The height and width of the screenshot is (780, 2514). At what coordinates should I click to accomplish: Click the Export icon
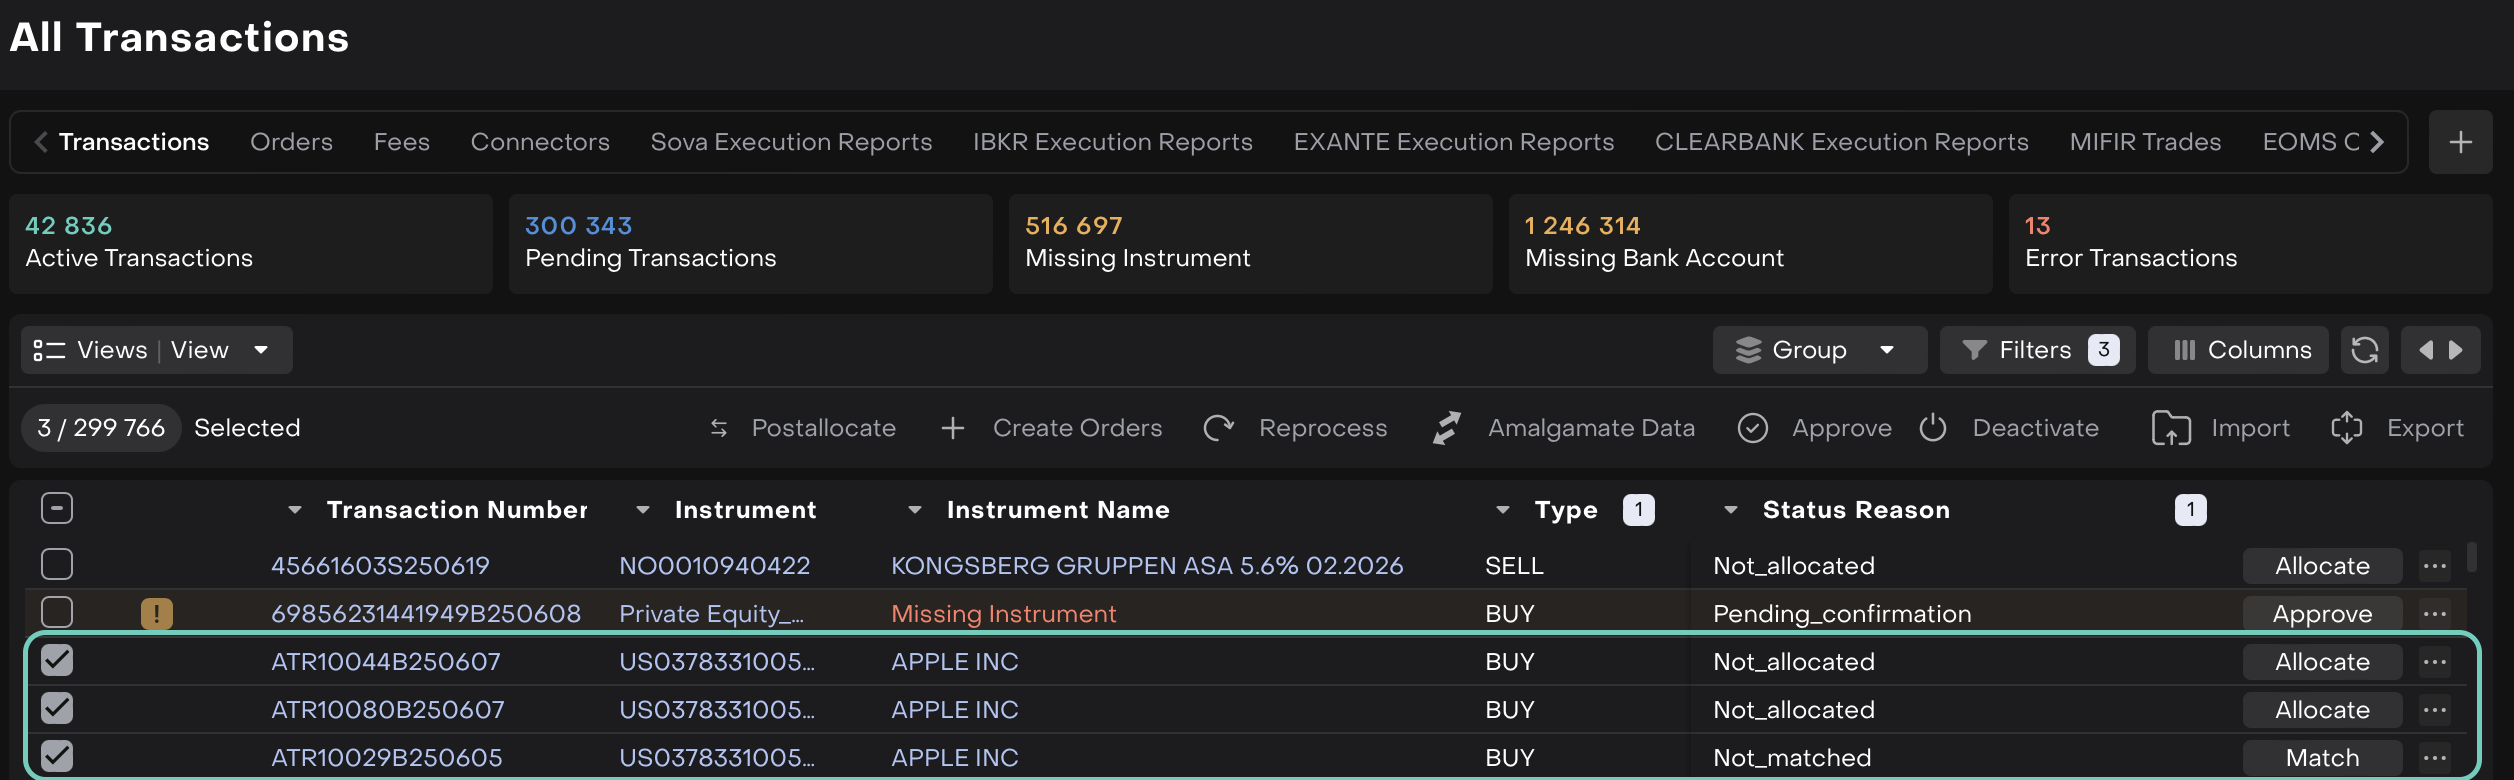2346,428
